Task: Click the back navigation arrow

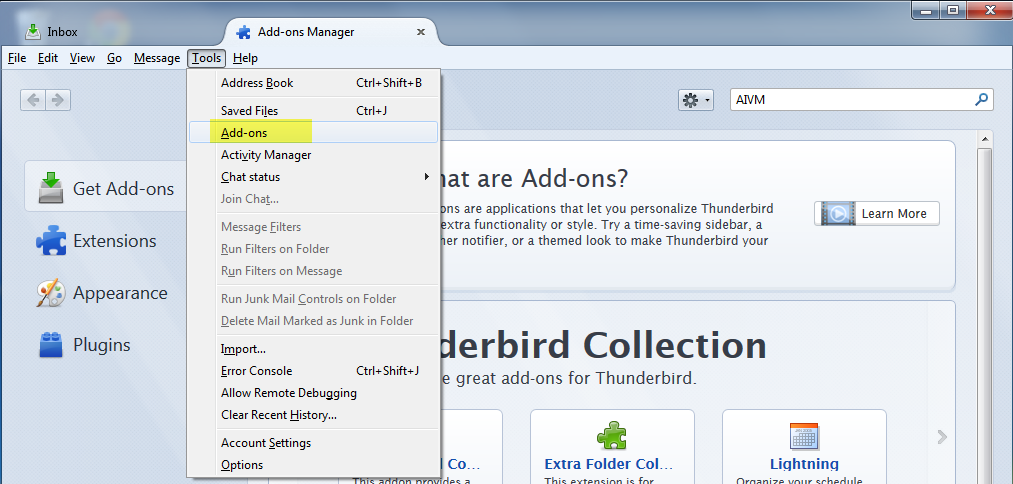Action: (x=33, y=100)
